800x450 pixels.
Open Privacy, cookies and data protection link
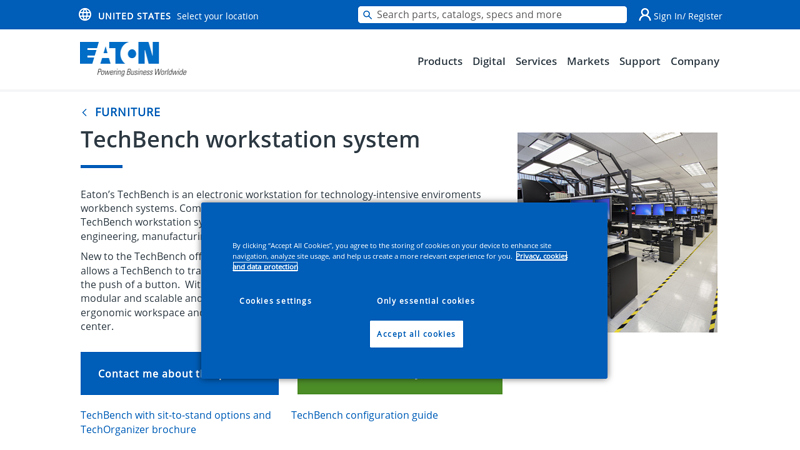click(399, 261)
